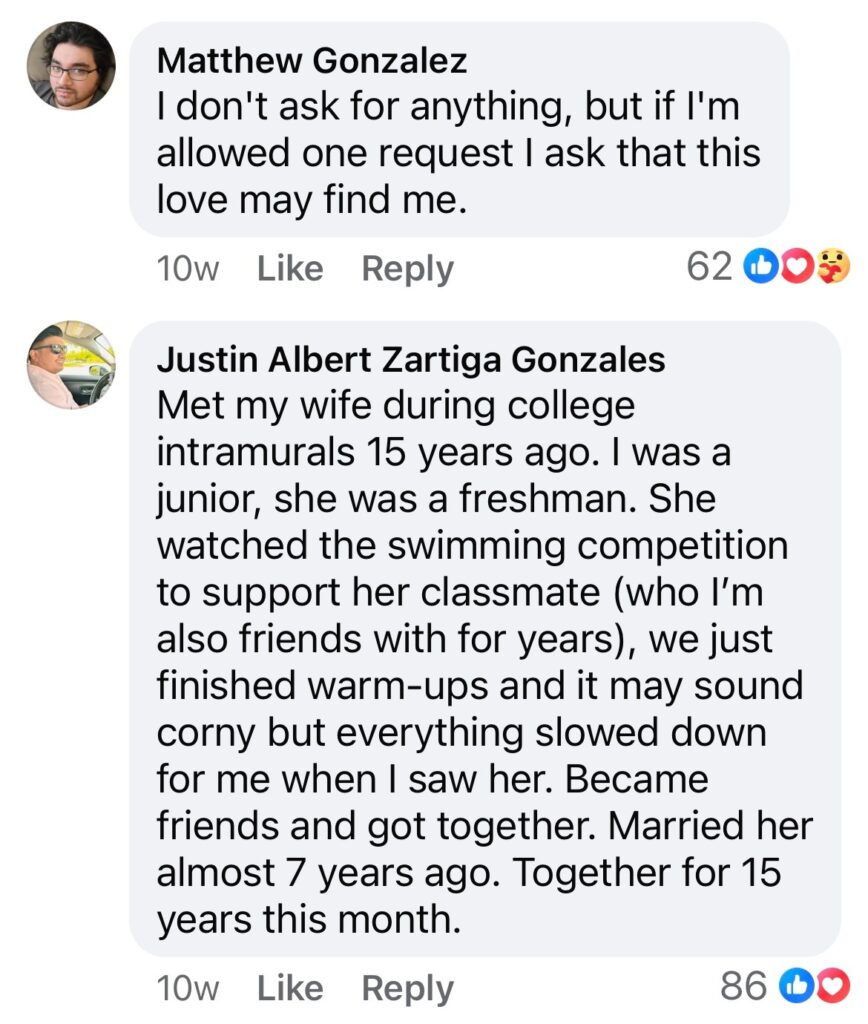Click the line starting 'Met my wife'
This screenshot has height=1024, width=868.
pyautogui.click(x=395, y=406)
